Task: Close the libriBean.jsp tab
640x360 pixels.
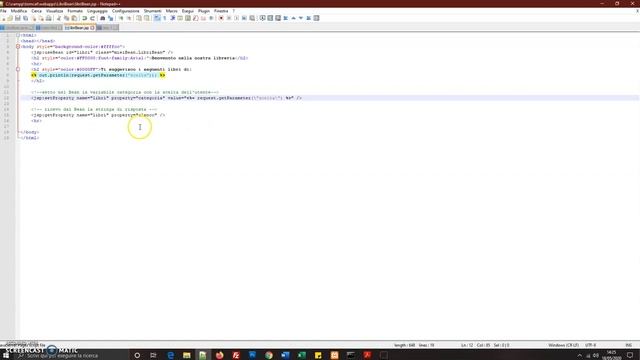Action: tap(93, 28)
